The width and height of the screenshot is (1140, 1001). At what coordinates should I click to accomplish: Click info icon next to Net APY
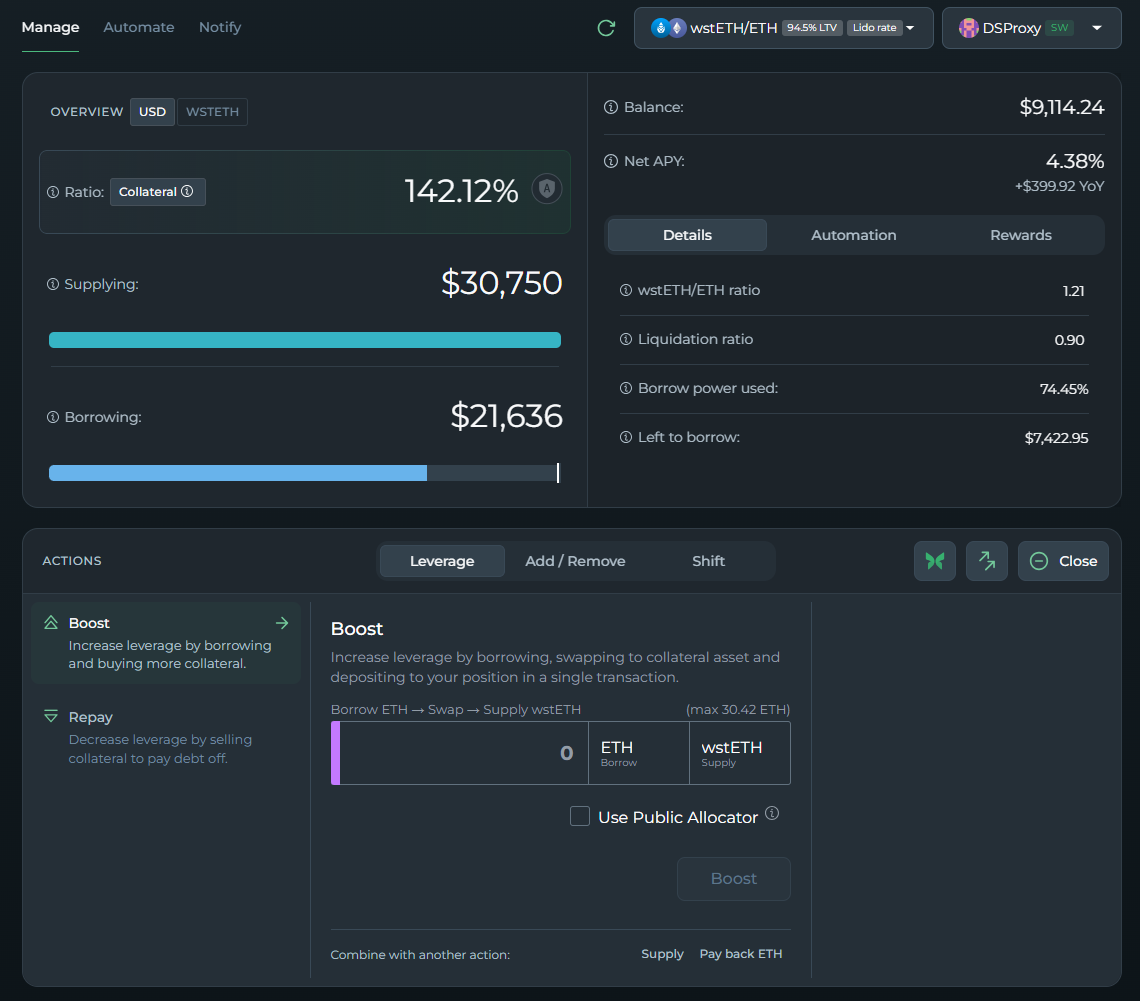[611, 161]
